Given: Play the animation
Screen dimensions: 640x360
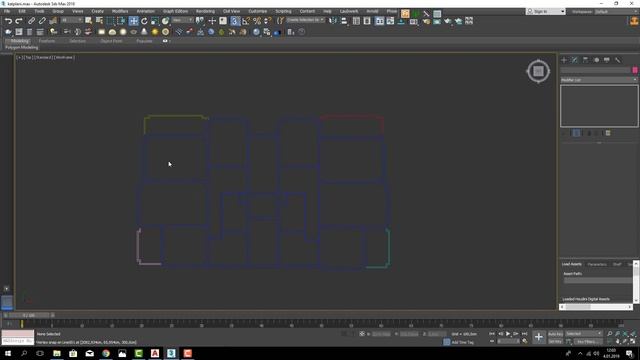Looking at the screenshot, I should 508,334.
